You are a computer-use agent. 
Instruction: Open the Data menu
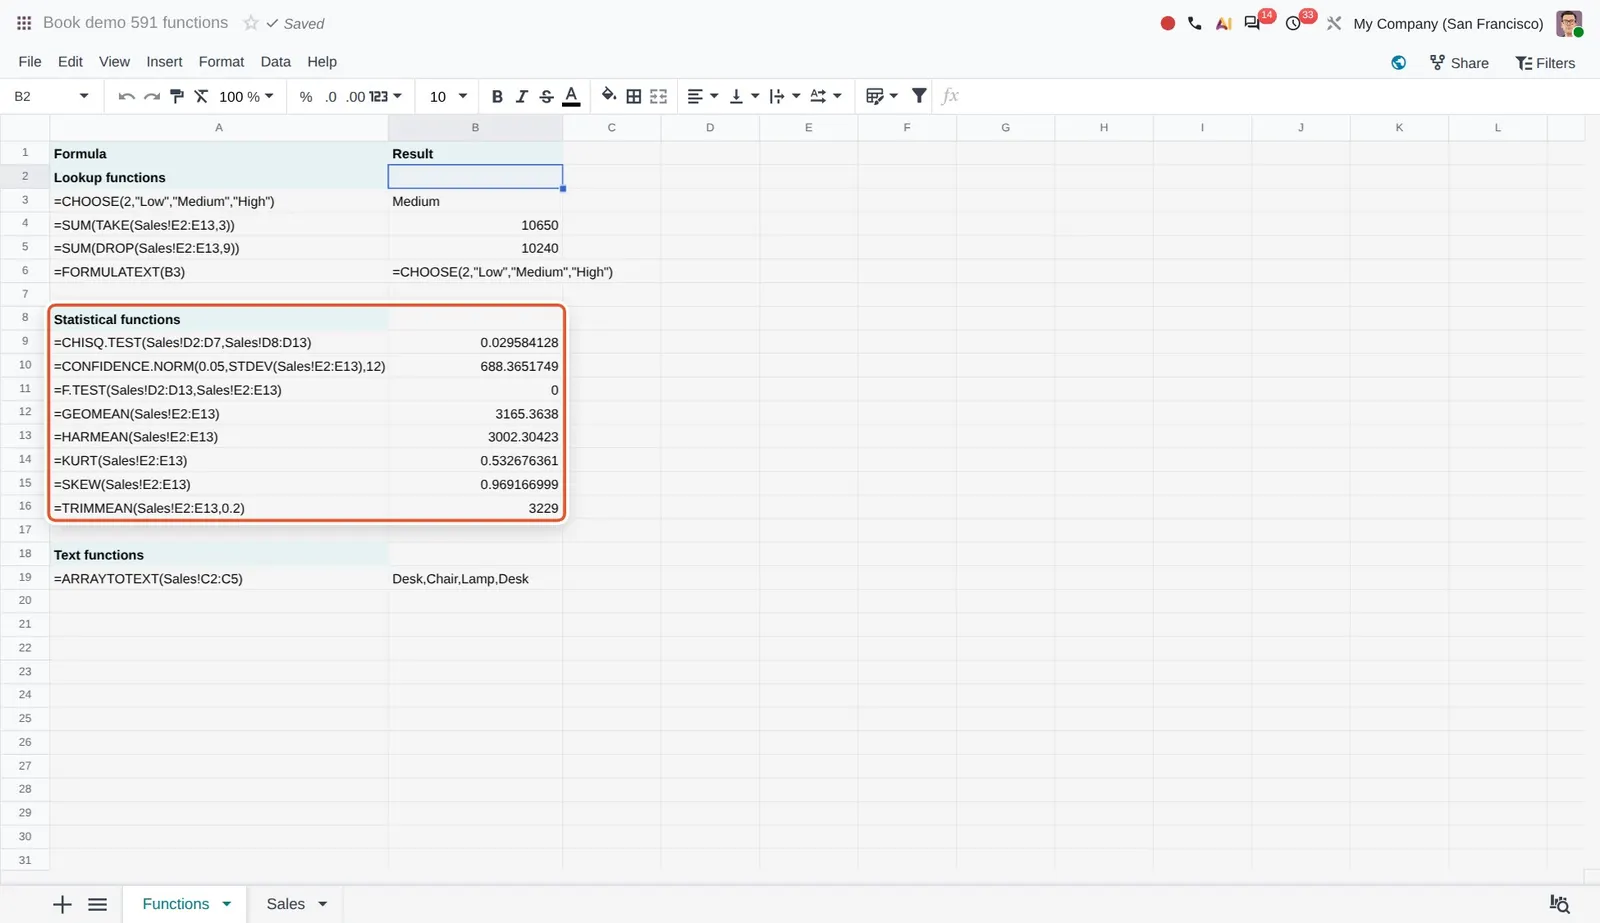(275, 62)
